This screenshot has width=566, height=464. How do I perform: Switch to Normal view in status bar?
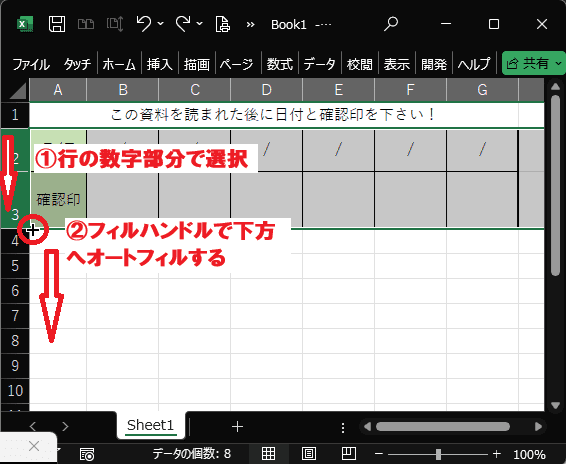click(x=268, y=454)
